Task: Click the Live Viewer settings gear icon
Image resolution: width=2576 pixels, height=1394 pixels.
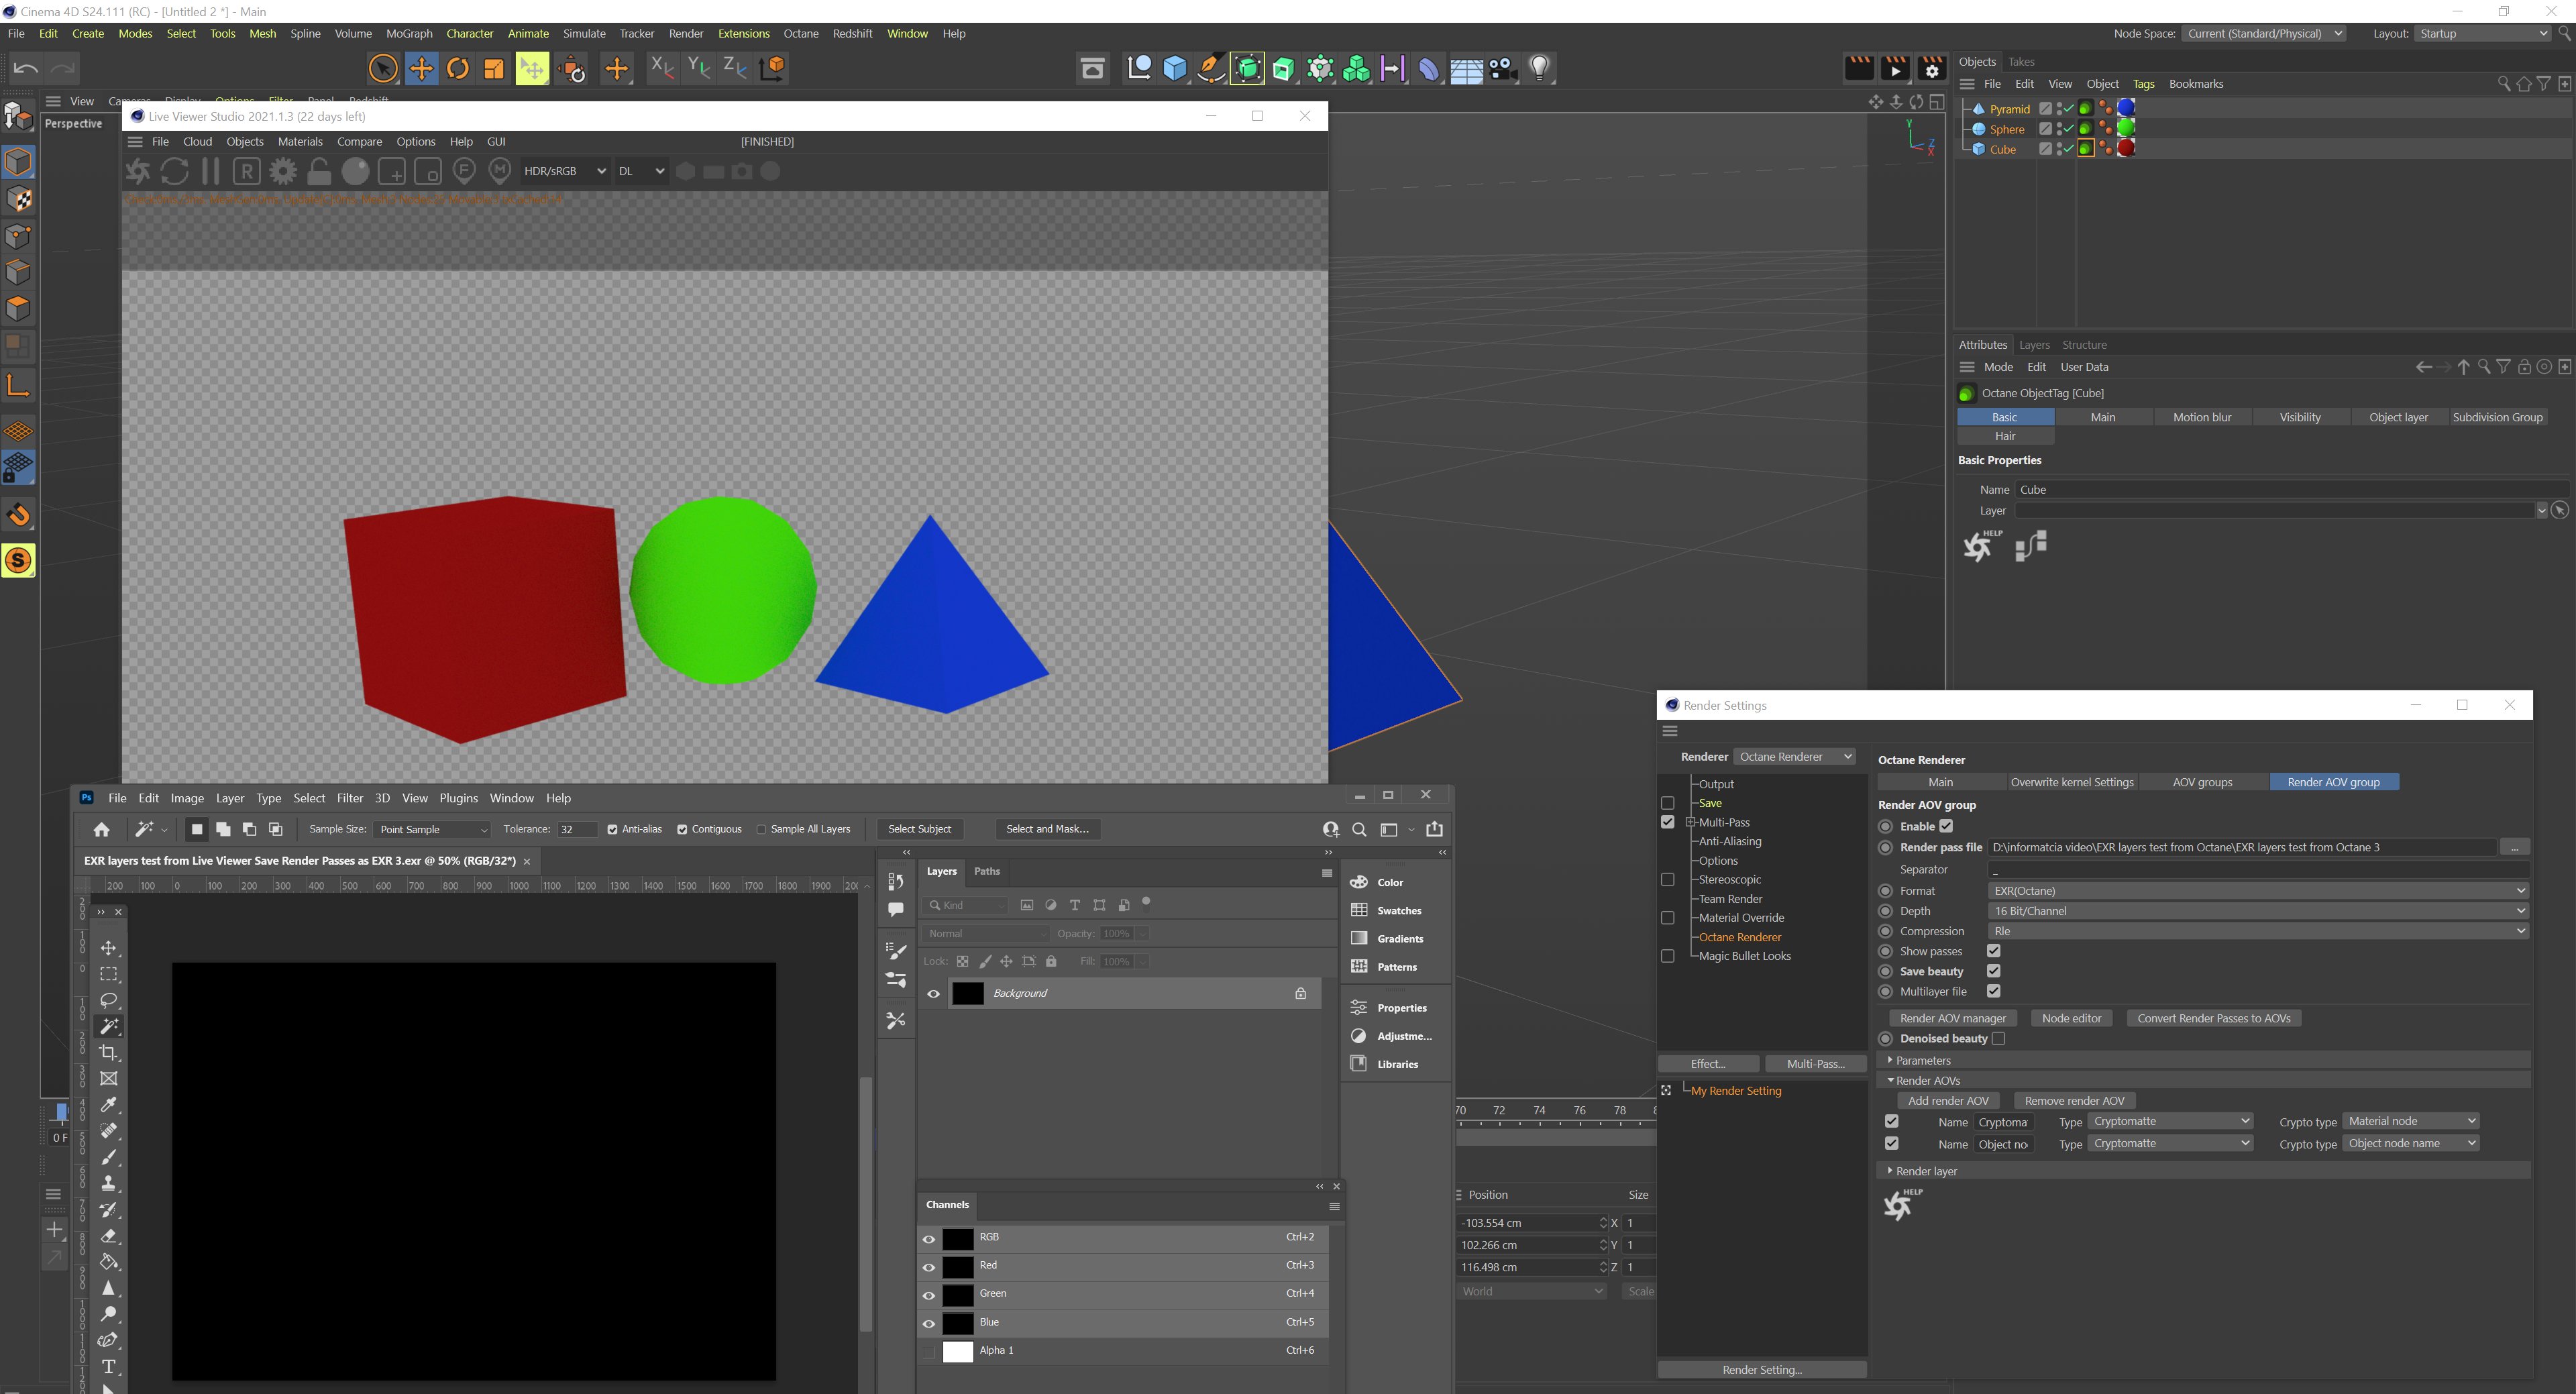Action: pyautogui.click(x=283, y=171)
